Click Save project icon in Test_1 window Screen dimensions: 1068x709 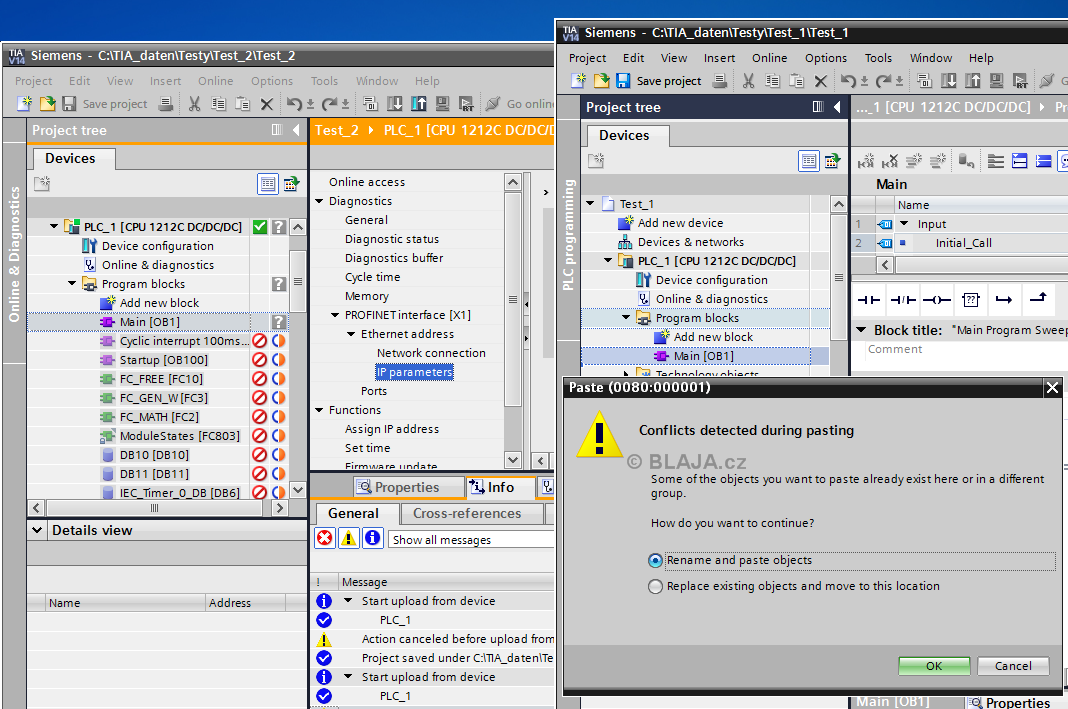(623, 81)
